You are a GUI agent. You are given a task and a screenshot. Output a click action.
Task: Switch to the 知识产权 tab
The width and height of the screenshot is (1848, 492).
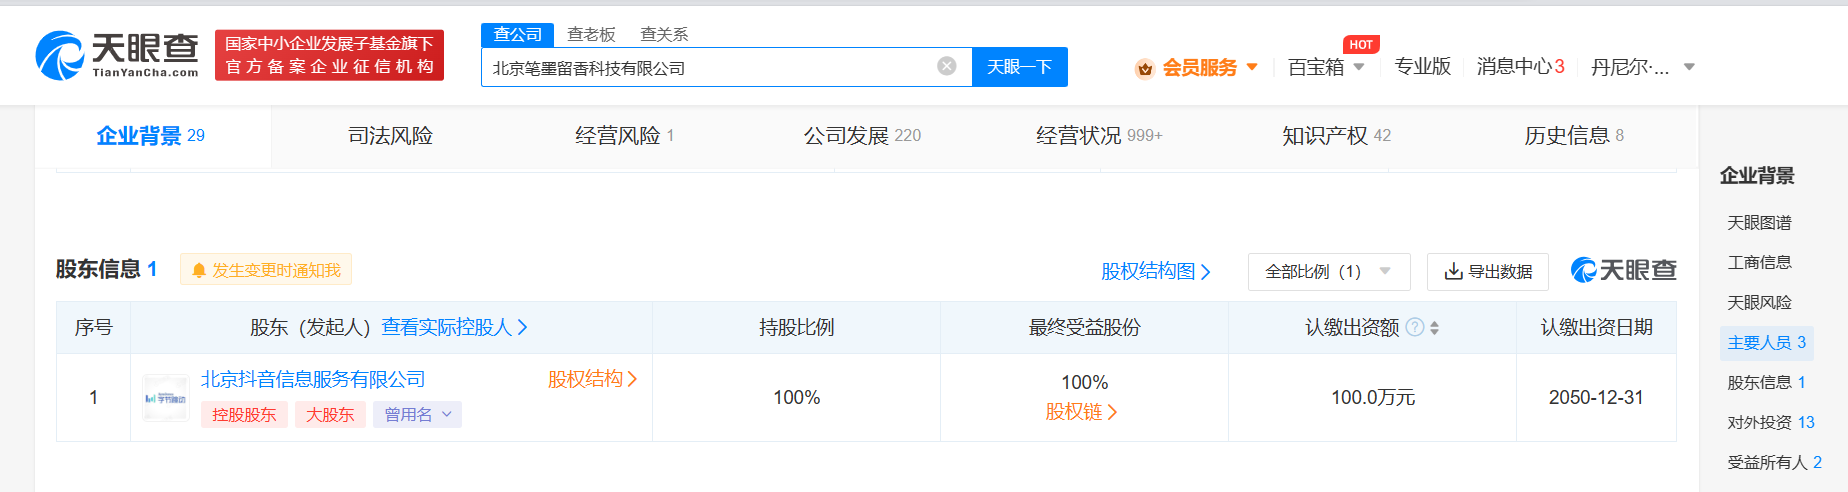[x=1336, y=136]
